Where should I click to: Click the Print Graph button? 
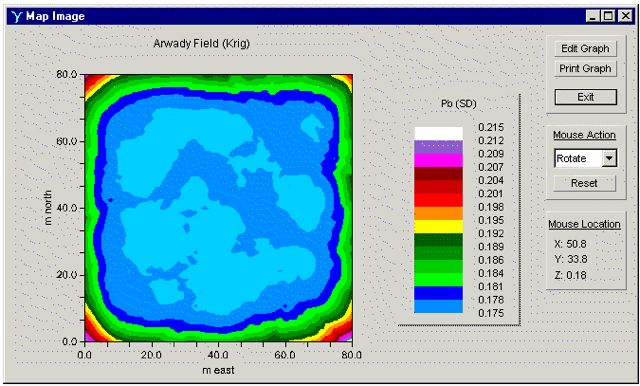(585, 69)
